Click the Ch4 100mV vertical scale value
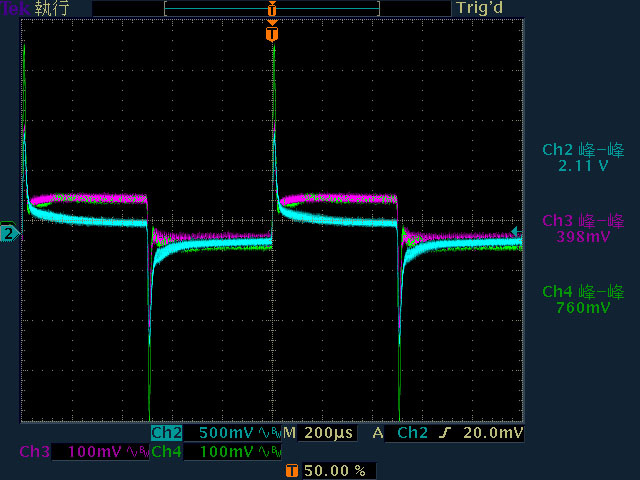The height and width of the screenshot is (480, 640). [x=227, y=452]
